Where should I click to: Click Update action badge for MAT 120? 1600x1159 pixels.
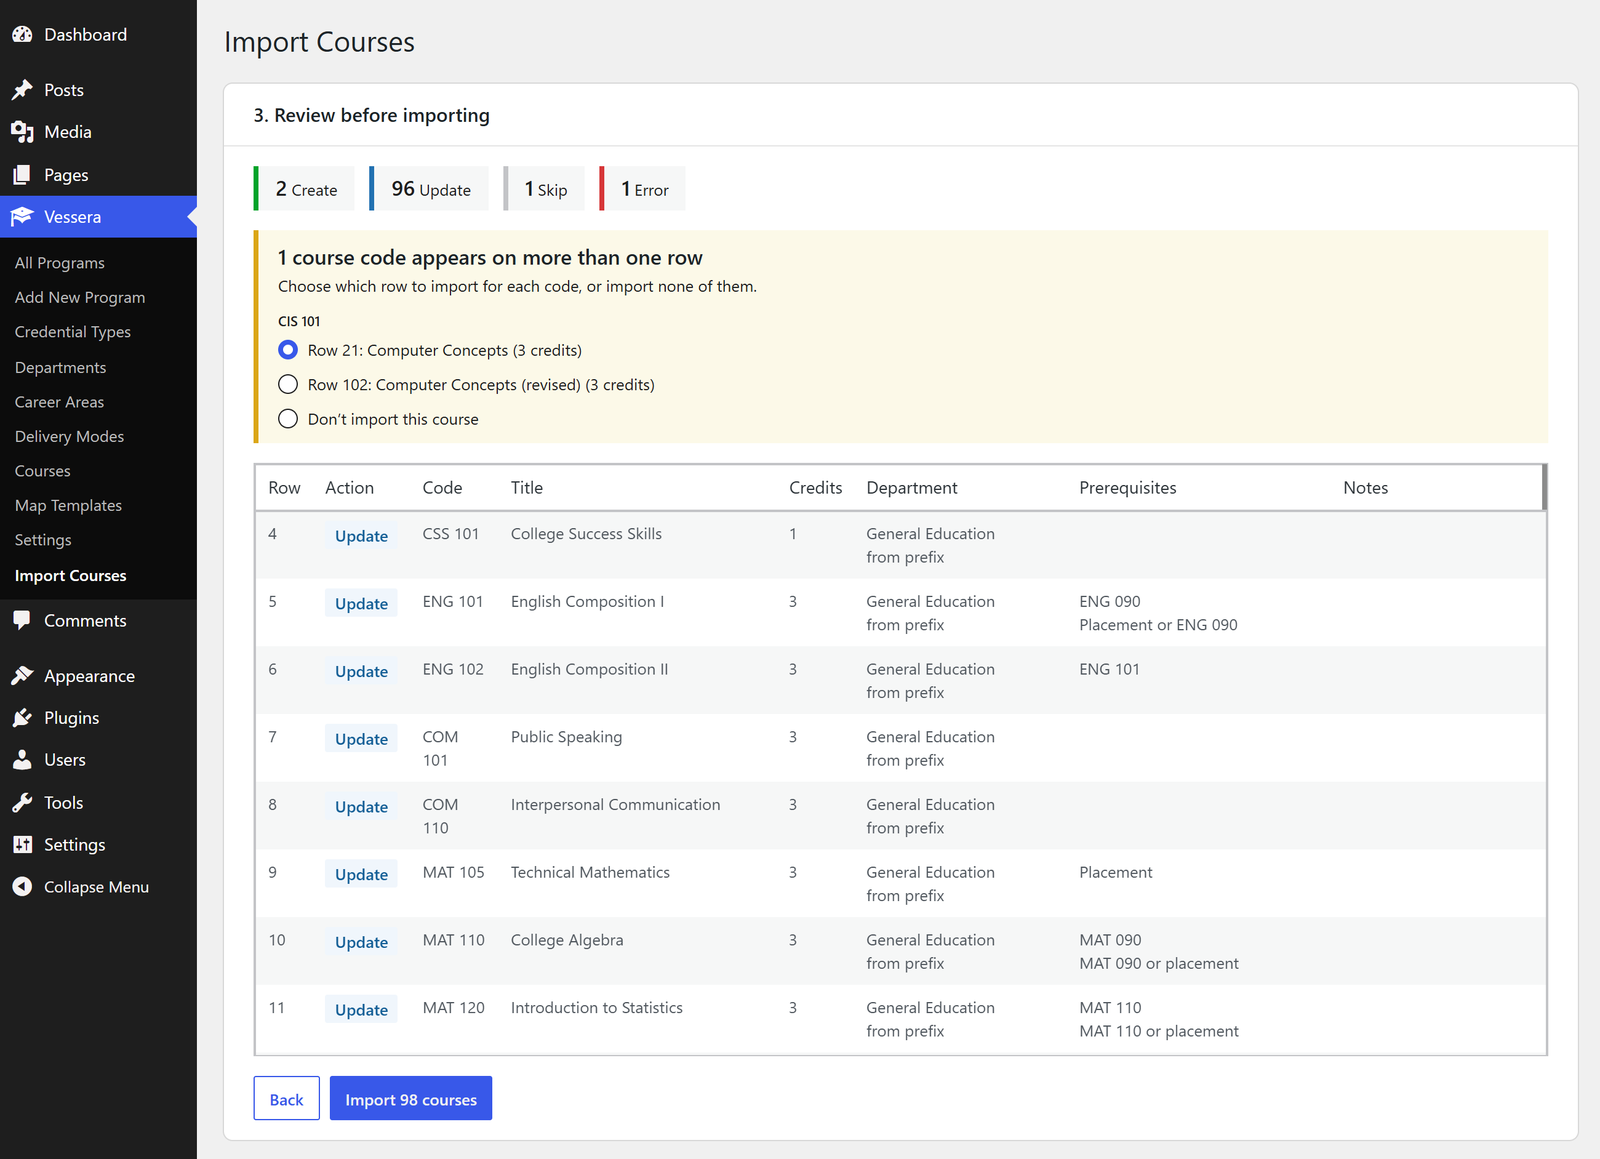click(x=361, y=1010)
